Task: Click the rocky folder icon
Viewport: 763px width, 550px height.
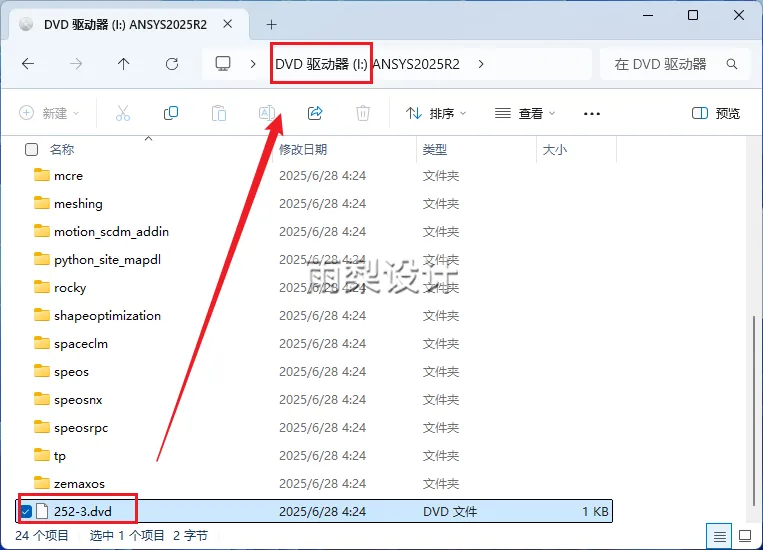Action: click(42, 287)
